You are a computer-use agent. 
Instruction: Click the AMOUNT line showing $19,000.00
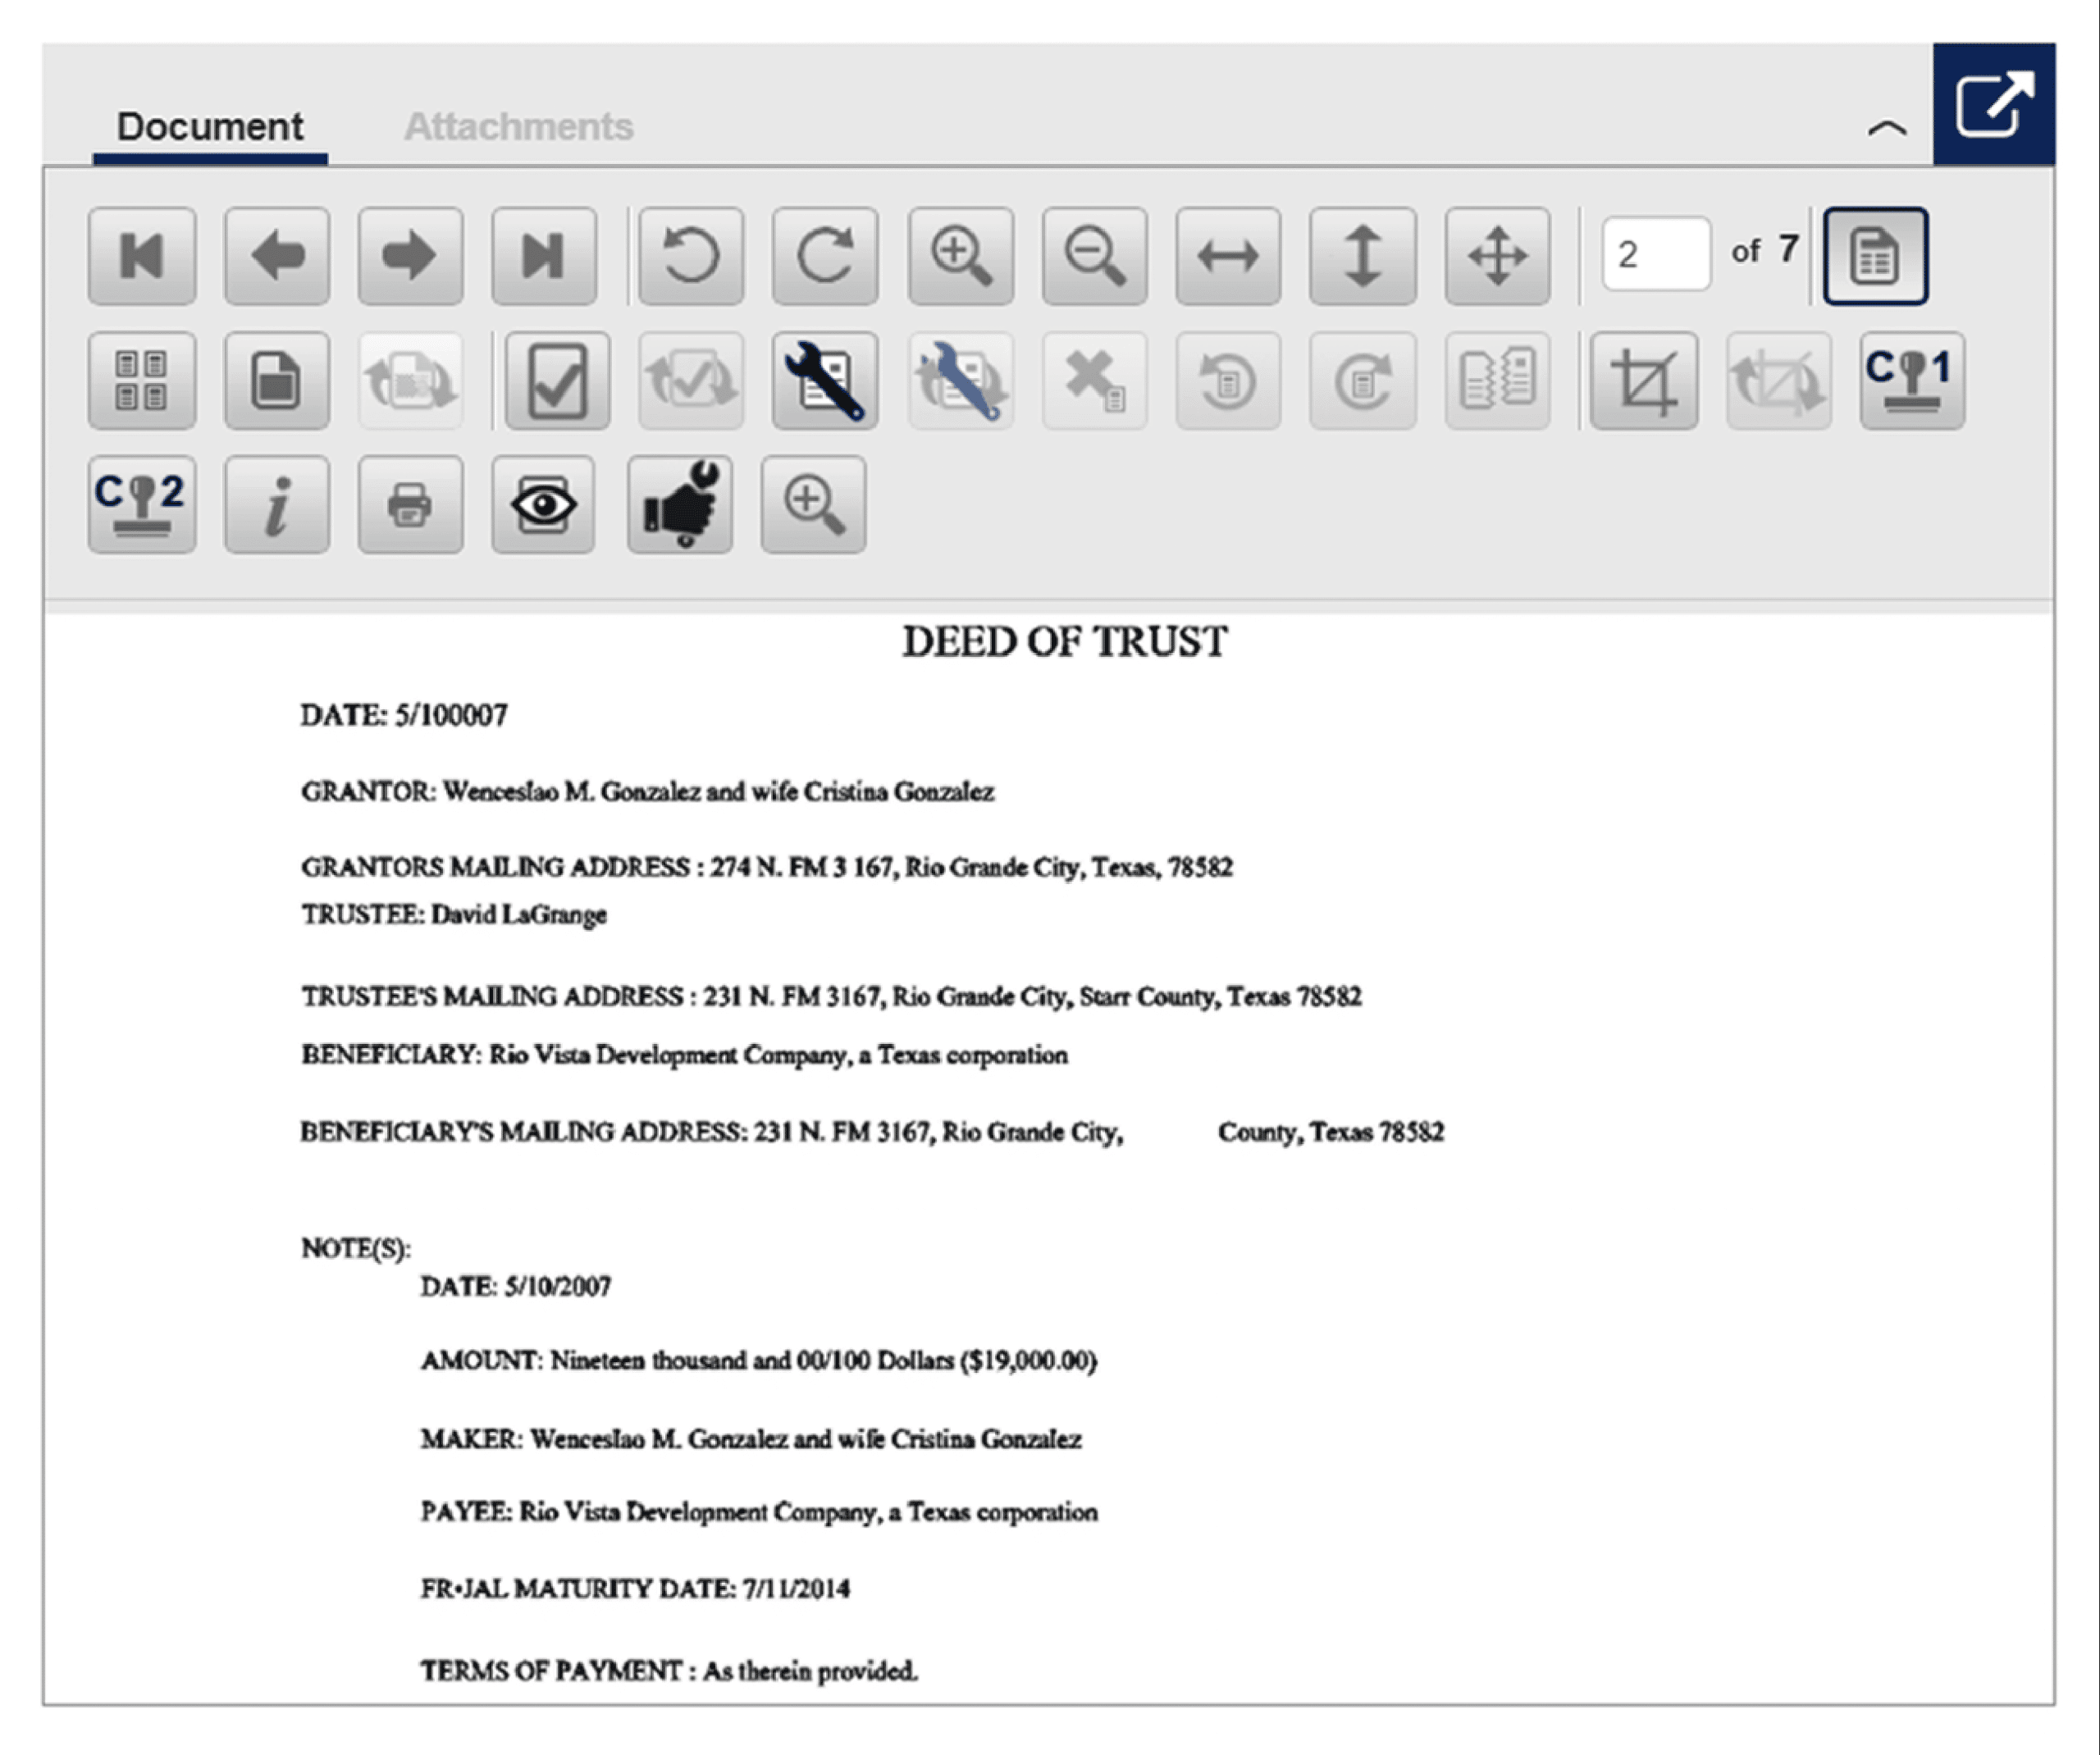click(758, 1361)
